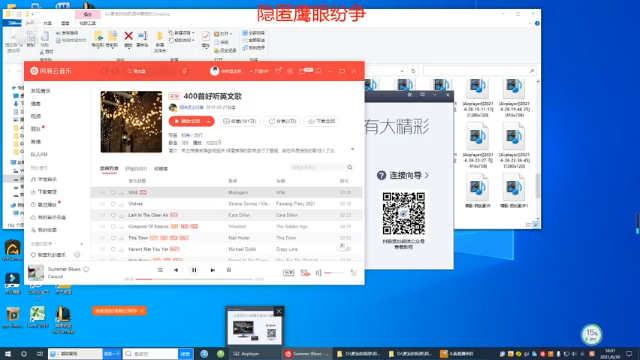This screenshot has width=640, height=360.
Task: Open File Explorer address bar history dropdown
Action: click(x=402, y=71)
